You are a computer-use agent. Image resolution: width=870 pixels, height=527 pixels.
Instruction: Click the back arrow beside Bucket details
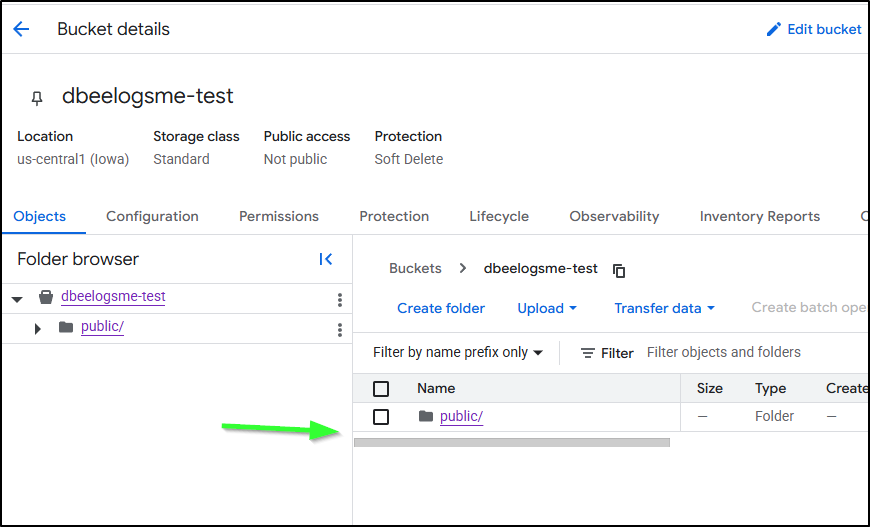point(21,29)
